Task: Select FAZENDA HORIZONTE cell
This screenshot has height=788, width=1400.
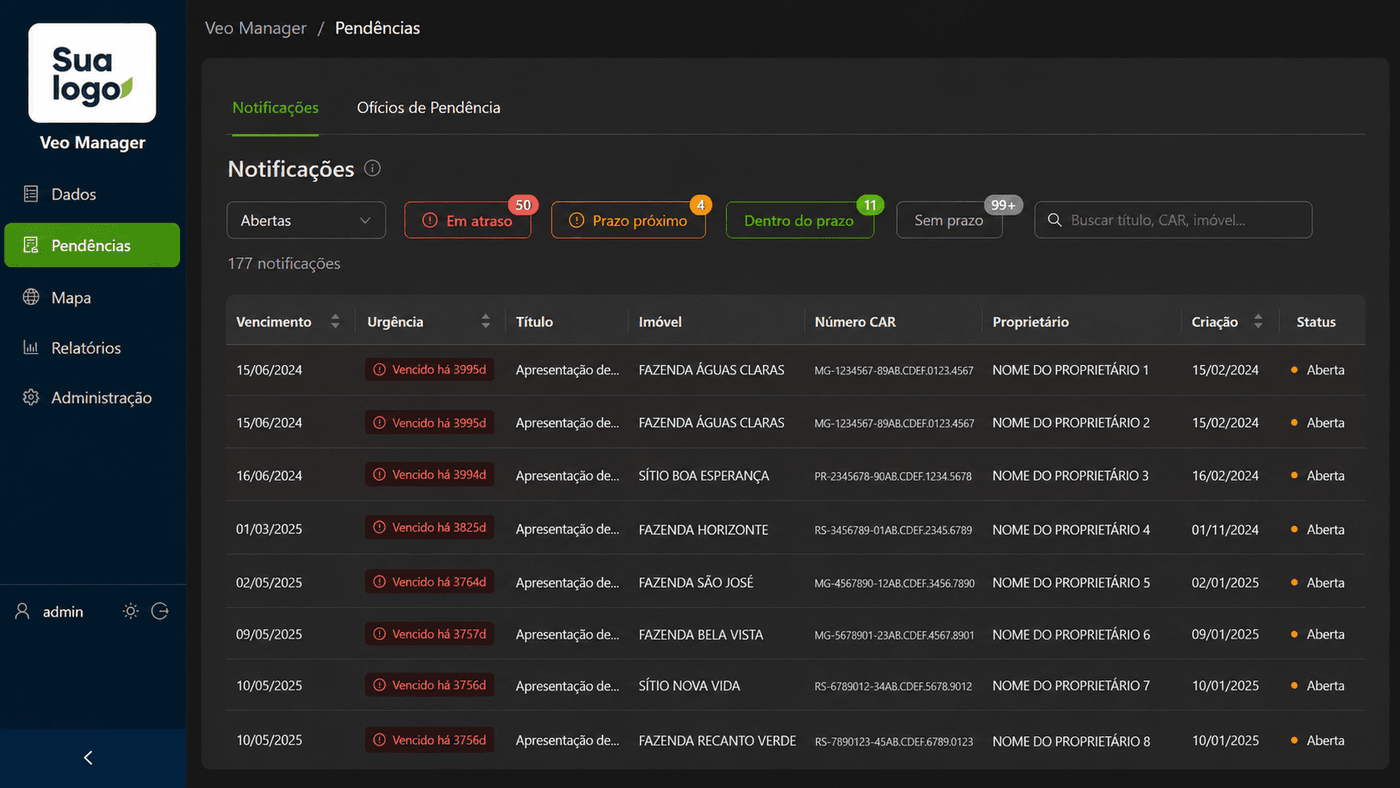Action: [704, 530]
